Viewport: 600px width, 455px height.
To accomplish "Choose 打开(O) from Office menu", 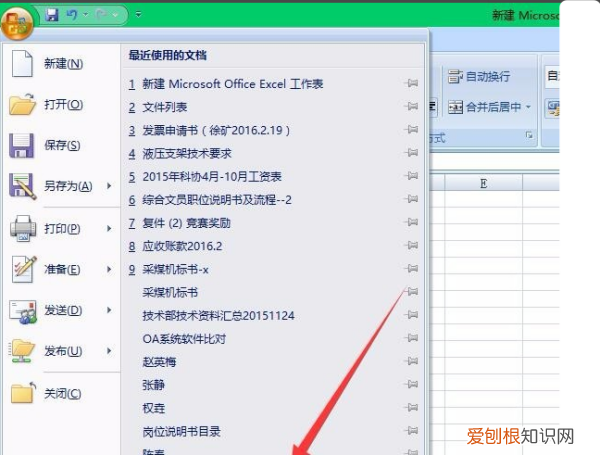I will coord(62,104).
